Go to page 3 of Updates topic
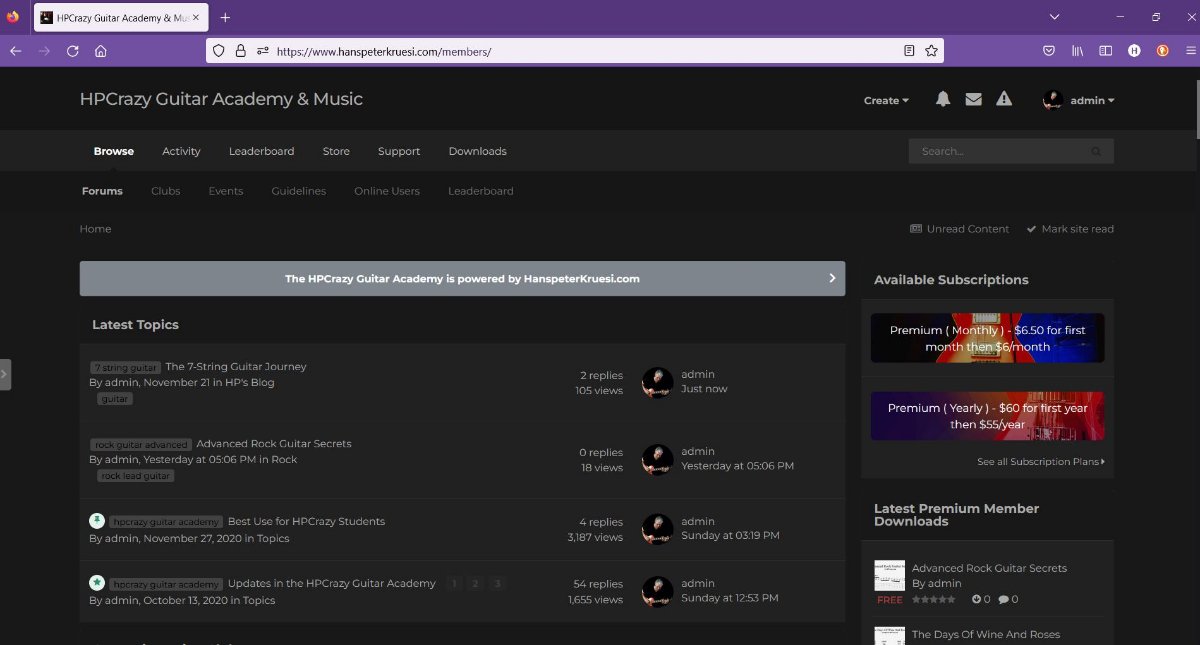The width and height of the screenshot is (1200, 645). pyautogui.click(x=497, y=584)
